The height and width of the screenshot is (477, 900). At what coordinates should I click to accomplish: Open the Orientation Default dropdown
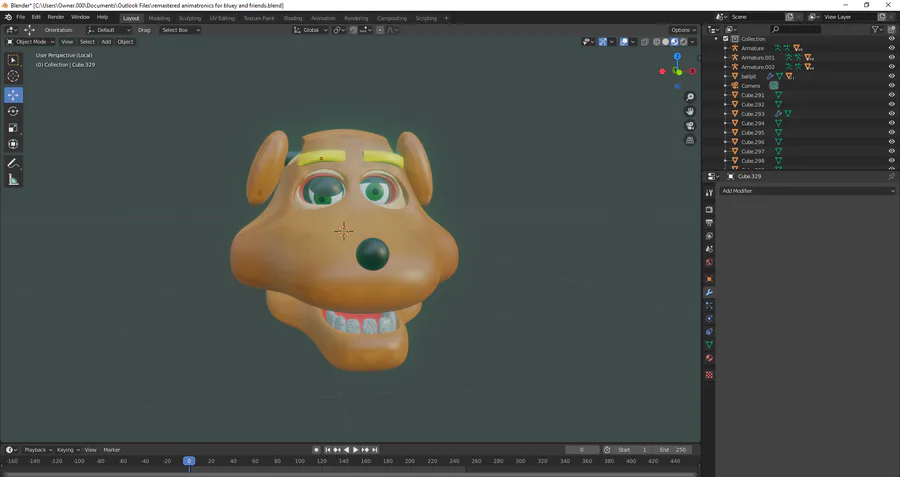[x=109, y=30]
